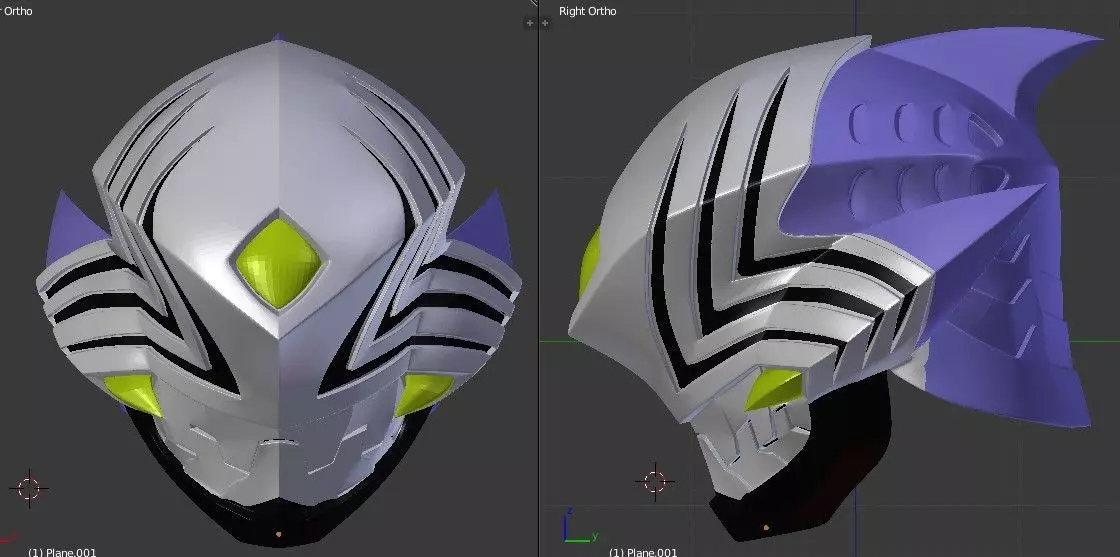Screen dimensions: 1120x557
Task: Click the Plane.001 object label in Right Ortho viewport
Action: pos(643,552)
